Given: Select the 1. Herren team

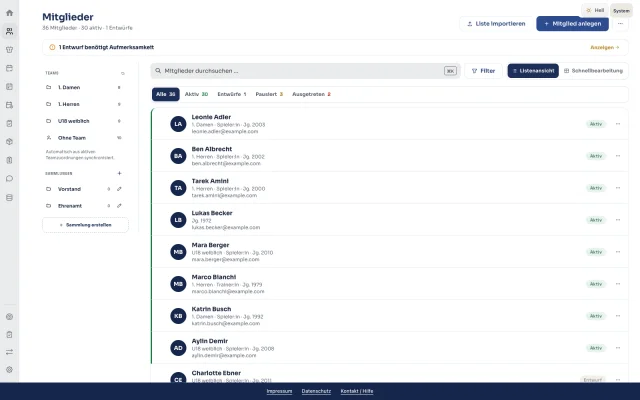Looking at the screenshot, I should (x=84, y=104).
